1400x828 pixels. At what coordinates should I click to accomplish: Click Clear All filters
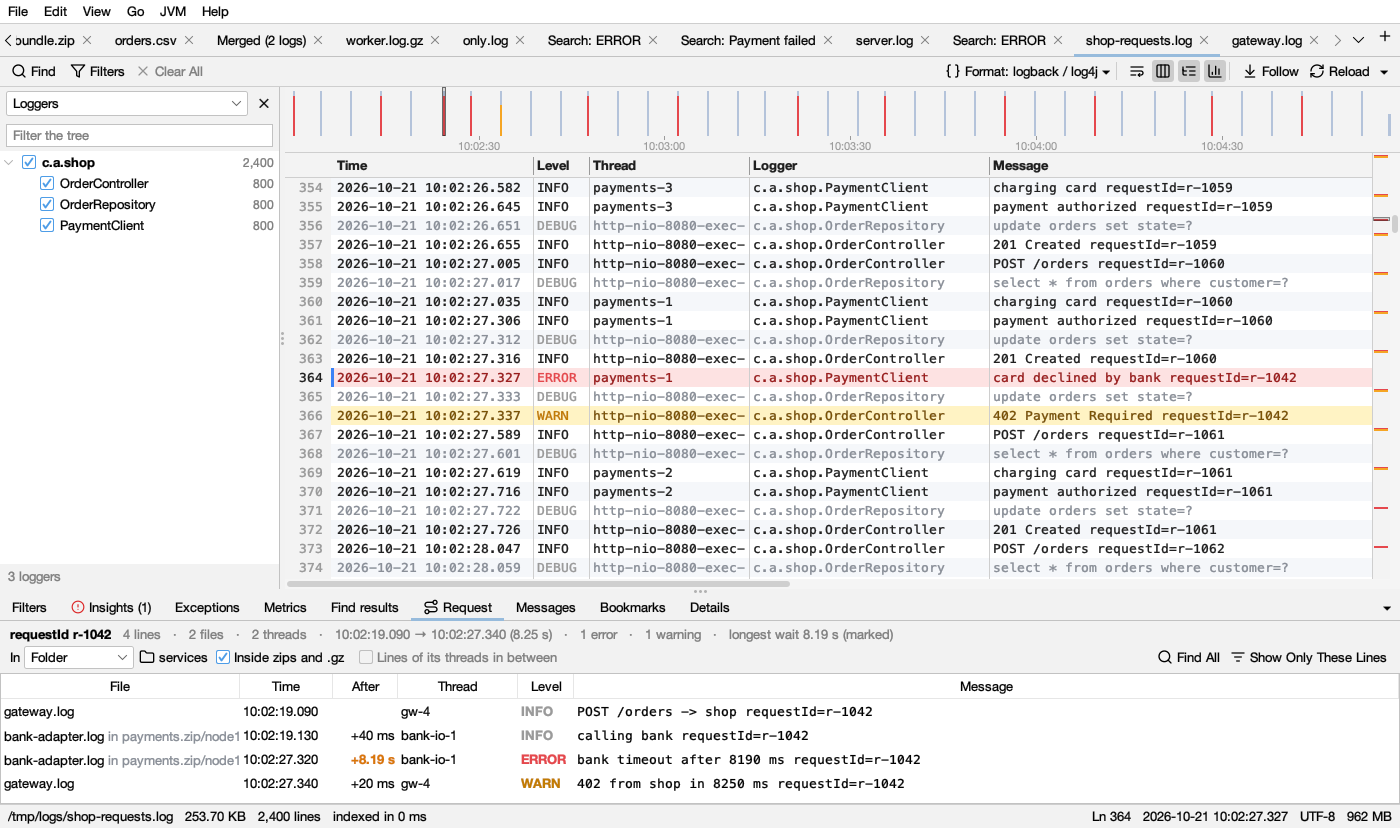(170, 71)
